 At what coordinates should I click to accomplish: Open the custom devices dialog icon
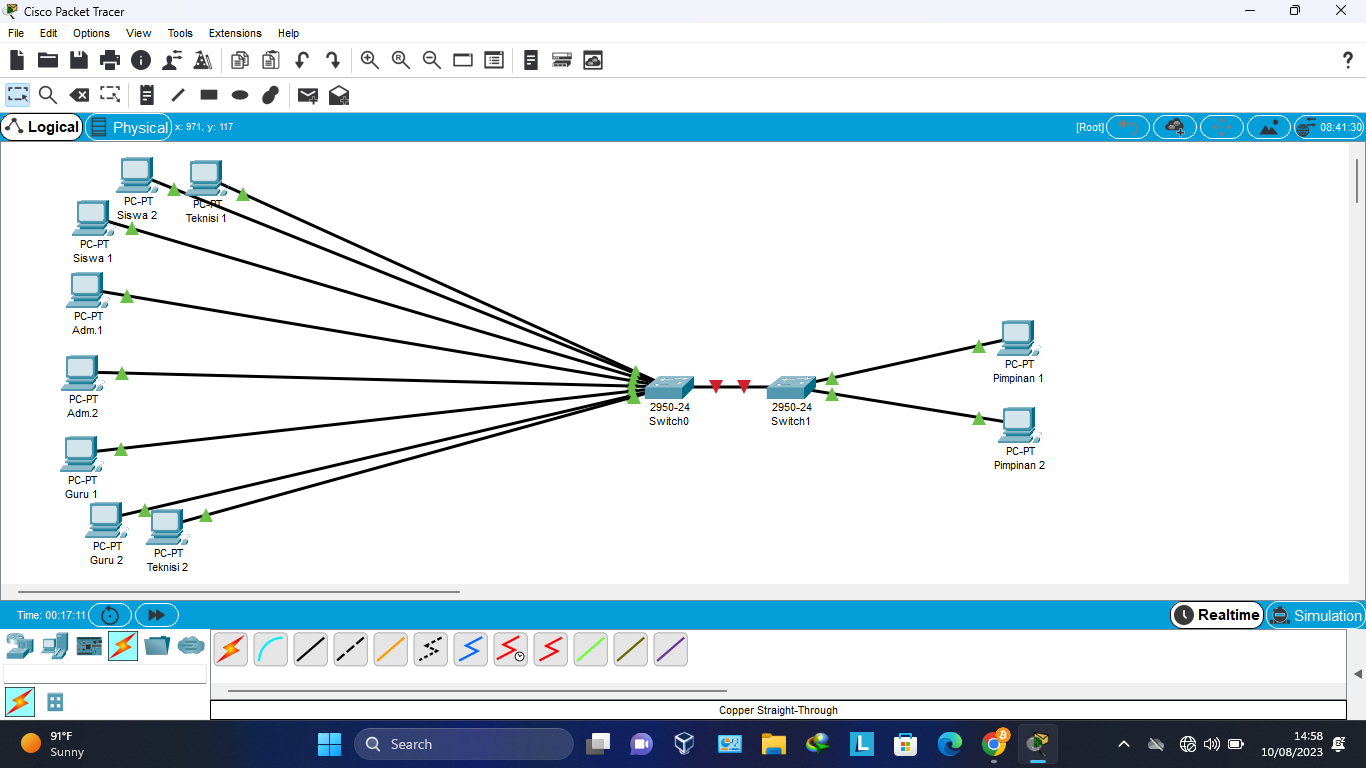tap(494, 60)
